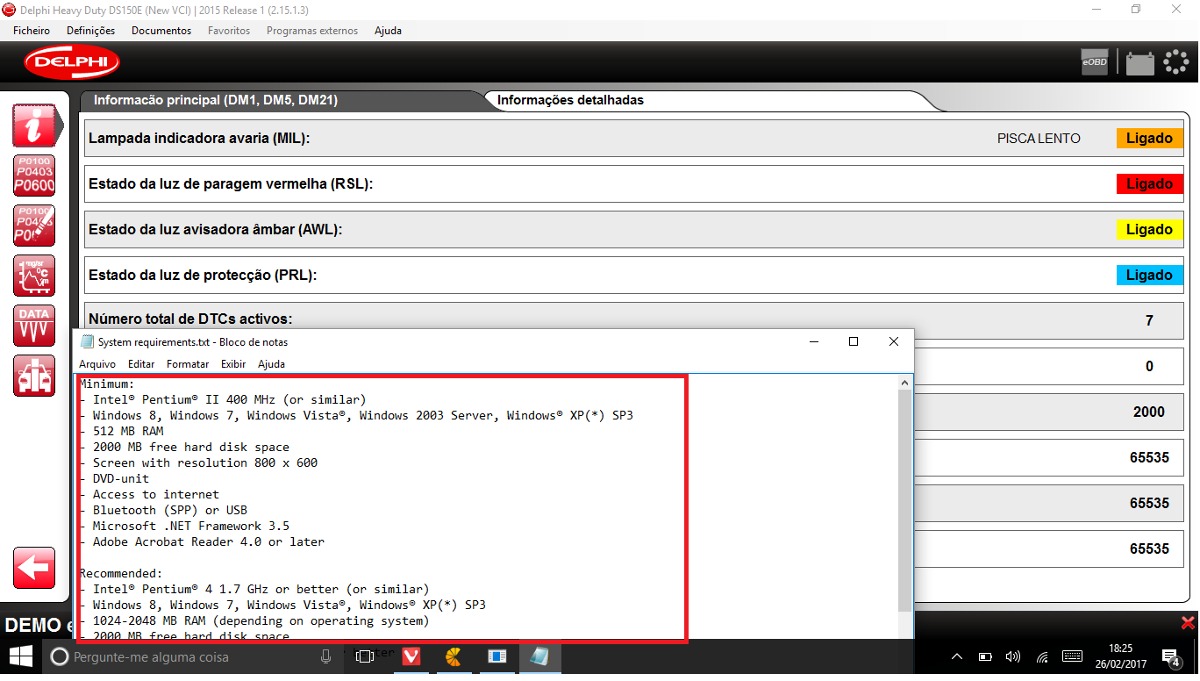The image size is (1200, 681).
Task: Maximize the Notepad window
Action: pyautogui.click(x=853, y=342)
